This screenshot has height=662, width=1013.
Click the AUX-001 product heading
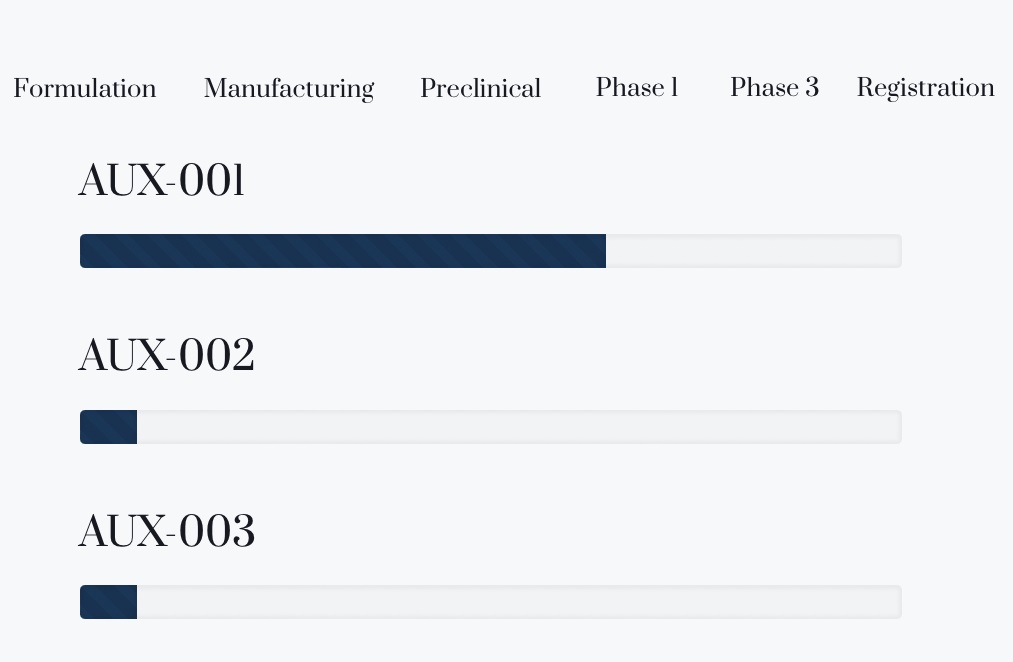[x=162, y=182]
